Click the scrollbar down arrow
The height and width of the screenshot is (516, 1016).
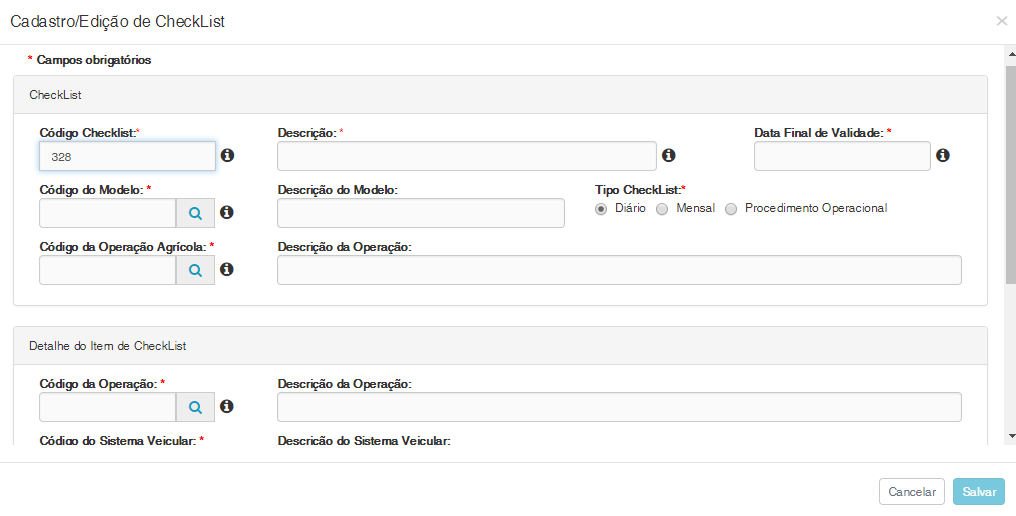click(x=1011, y=436)
